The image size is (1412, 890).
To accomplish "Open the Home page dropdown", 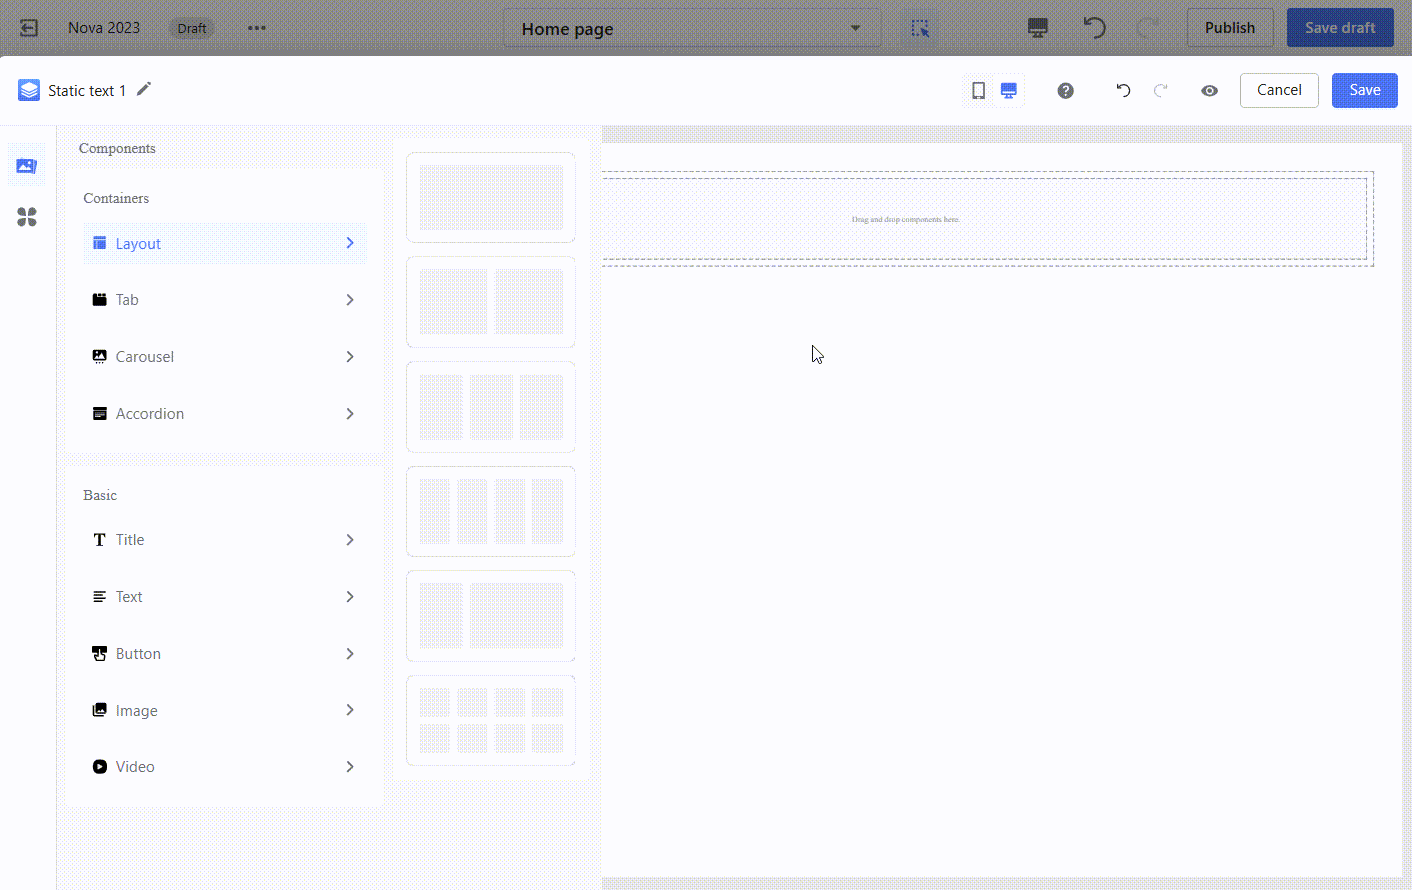I will 691,29.
